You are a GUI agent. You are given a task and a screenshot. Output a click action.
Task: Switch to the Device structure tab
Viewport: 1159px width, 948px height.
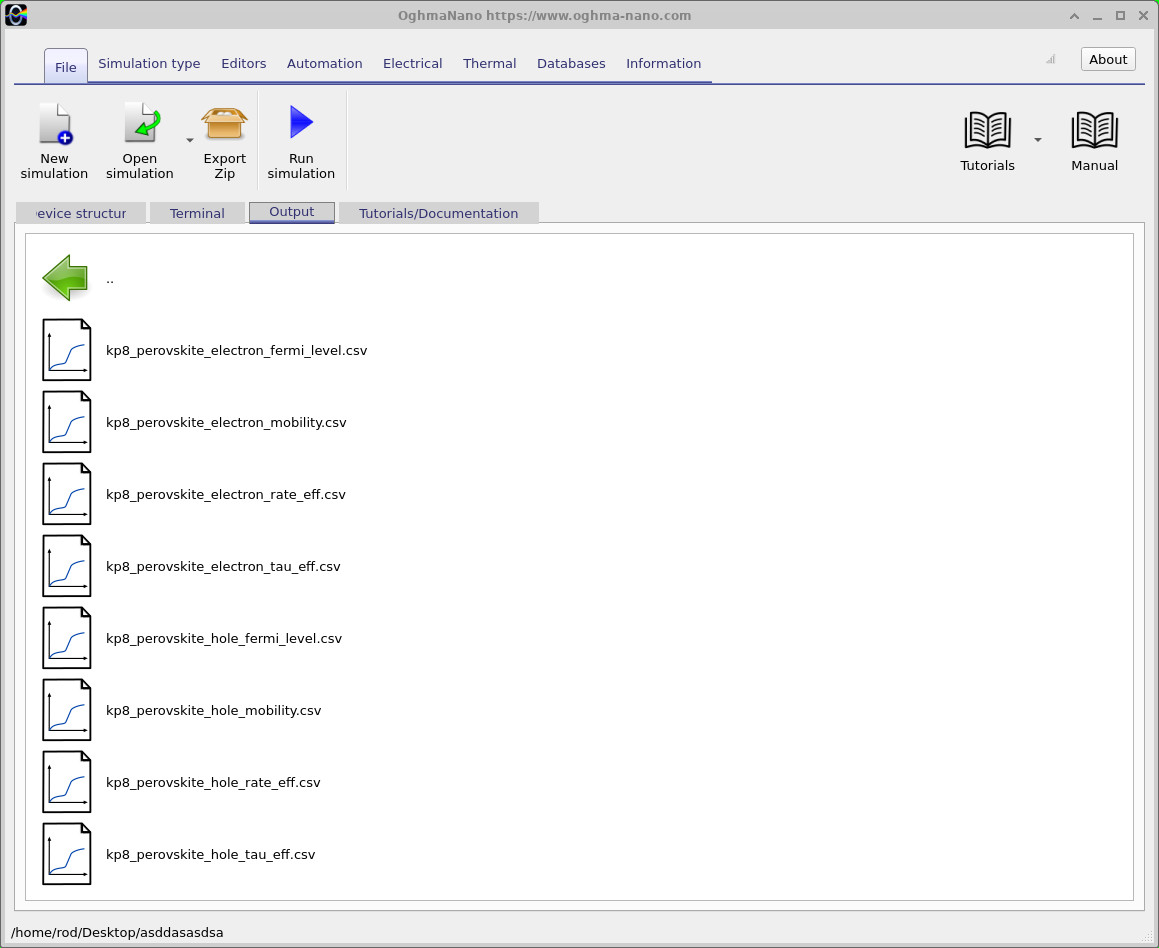pos(81,213)
